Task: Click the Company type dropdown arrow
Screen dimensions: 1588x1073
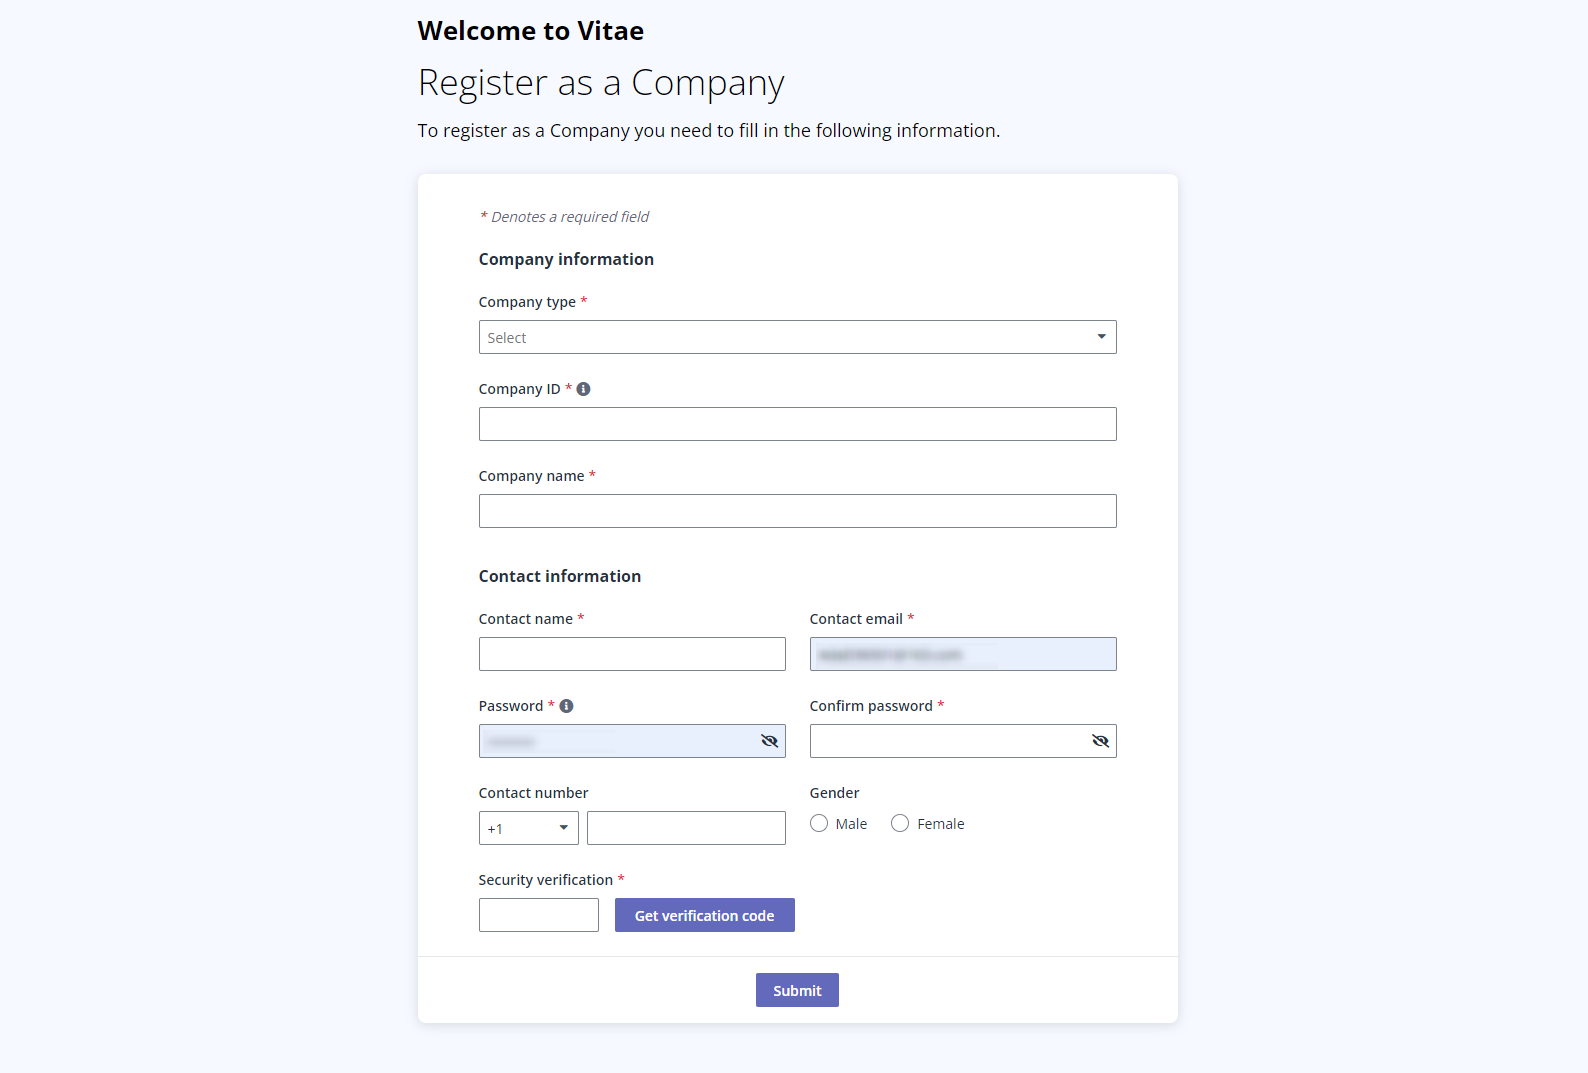Action: 1101,337
